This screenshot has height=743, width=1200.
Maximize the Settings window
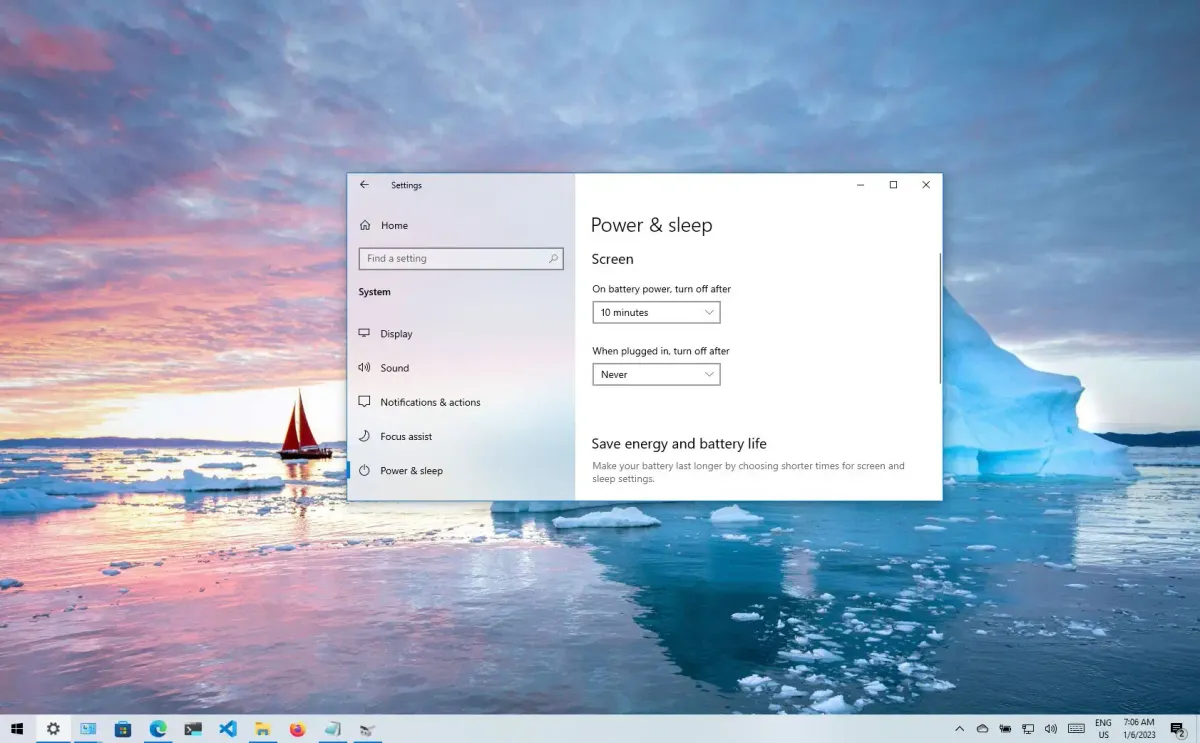[893, 185]
